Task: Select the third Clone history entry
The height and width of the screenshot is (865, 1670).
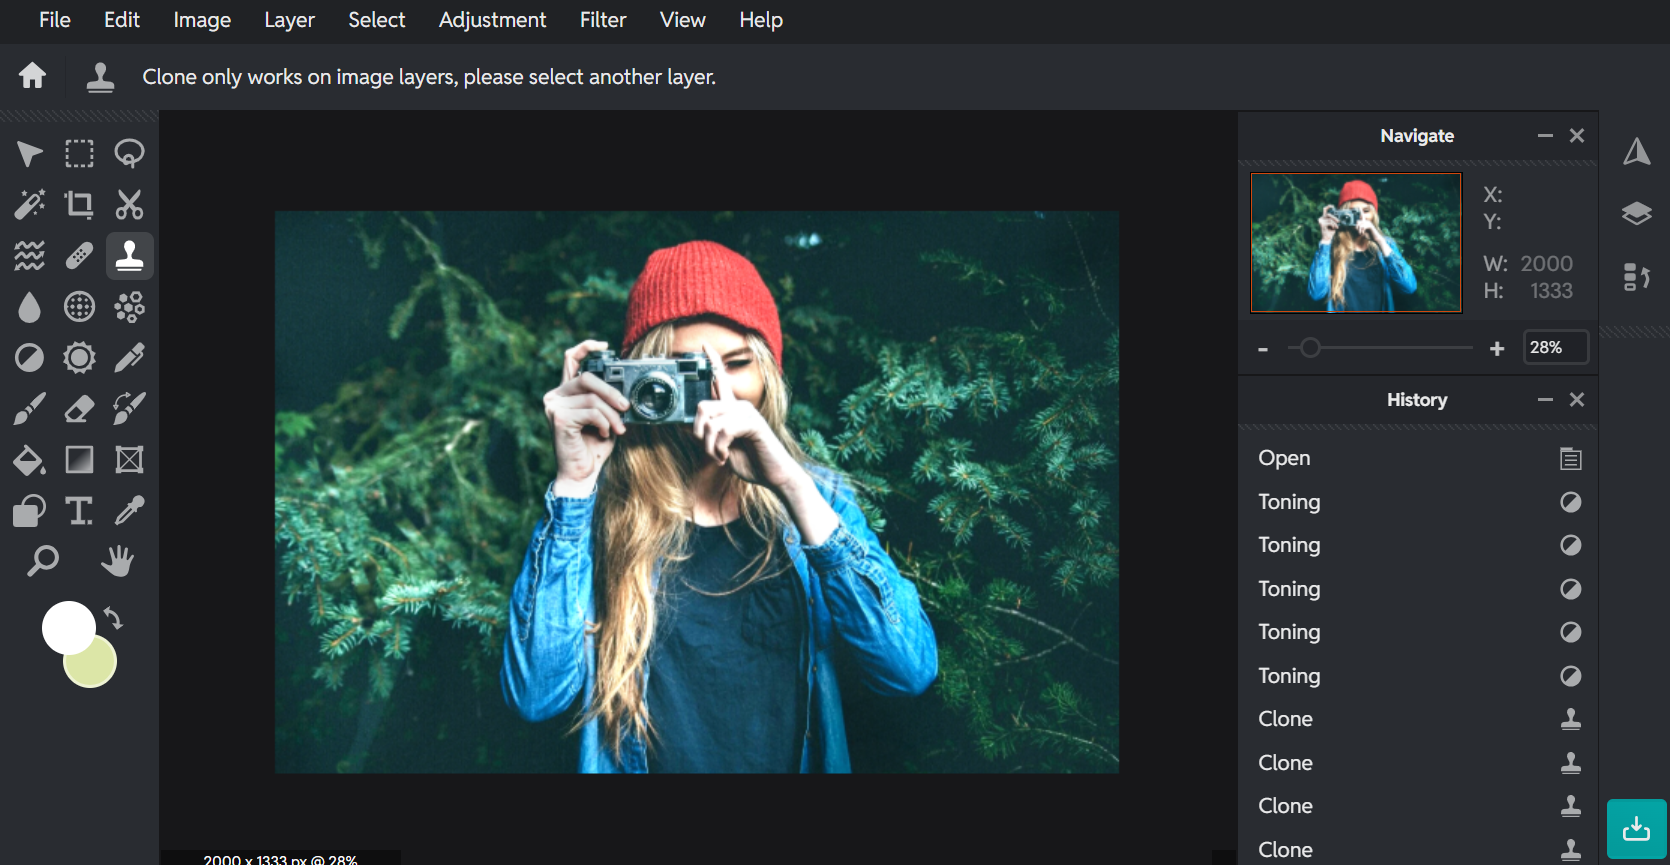Action: coord(1418,806)
